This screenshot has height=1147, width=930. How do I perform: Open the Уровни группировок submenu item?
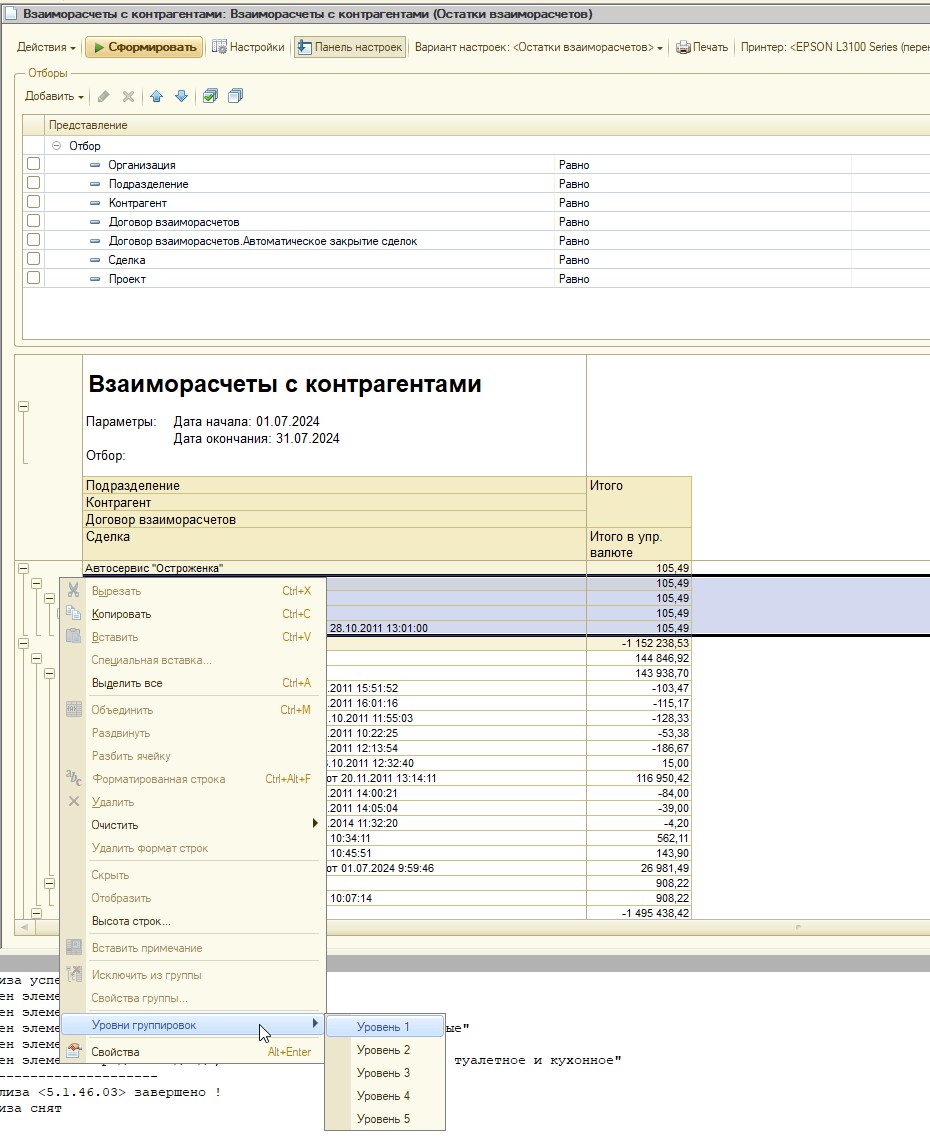[192, 1026]
